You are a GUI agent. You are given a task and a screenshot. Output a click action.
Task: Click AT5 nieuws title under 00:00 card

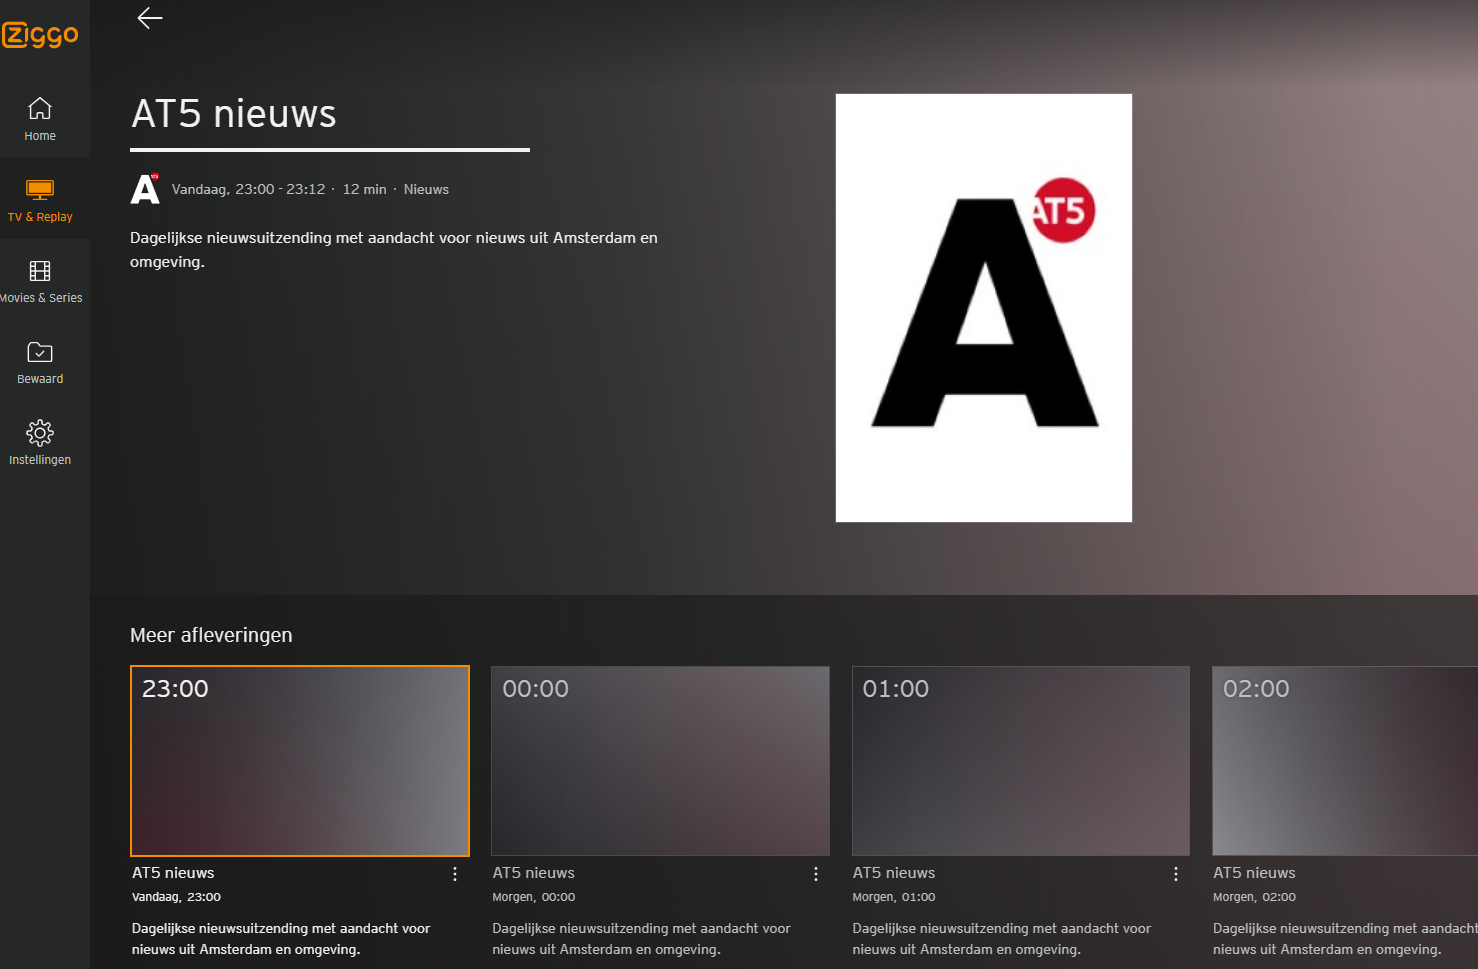click(x=534, y=873)
